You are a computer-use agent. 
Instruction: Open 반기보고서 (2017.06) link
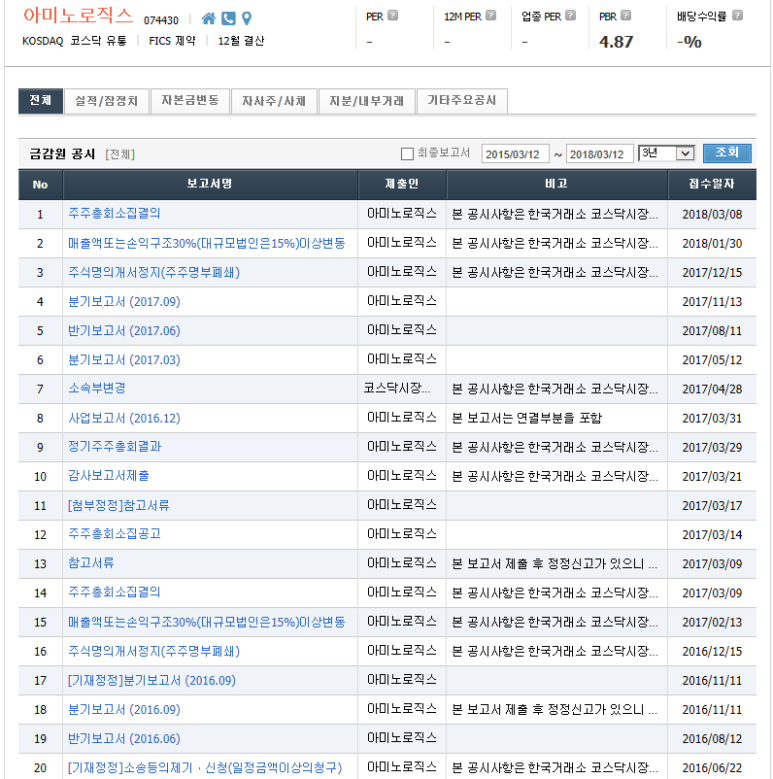pos(124,331)
